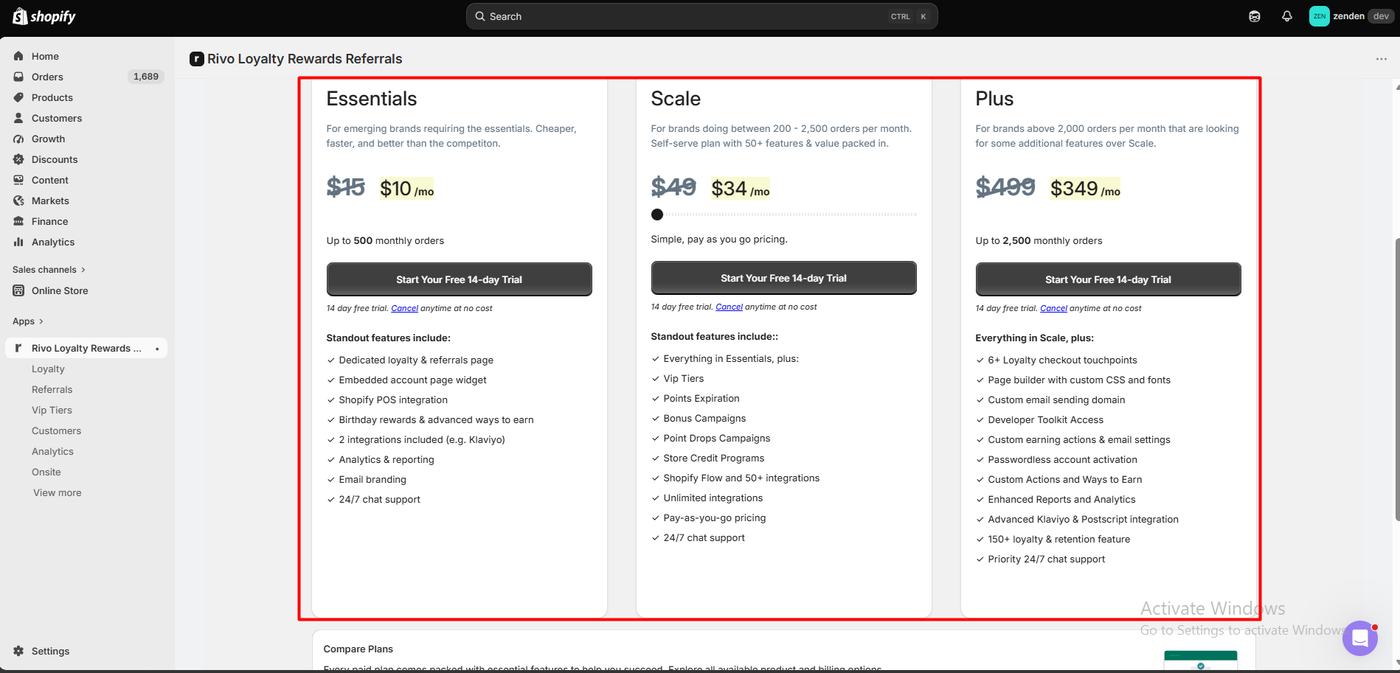
Task: Click 'Passwordless account activation' text
Action: [1063, 460]
